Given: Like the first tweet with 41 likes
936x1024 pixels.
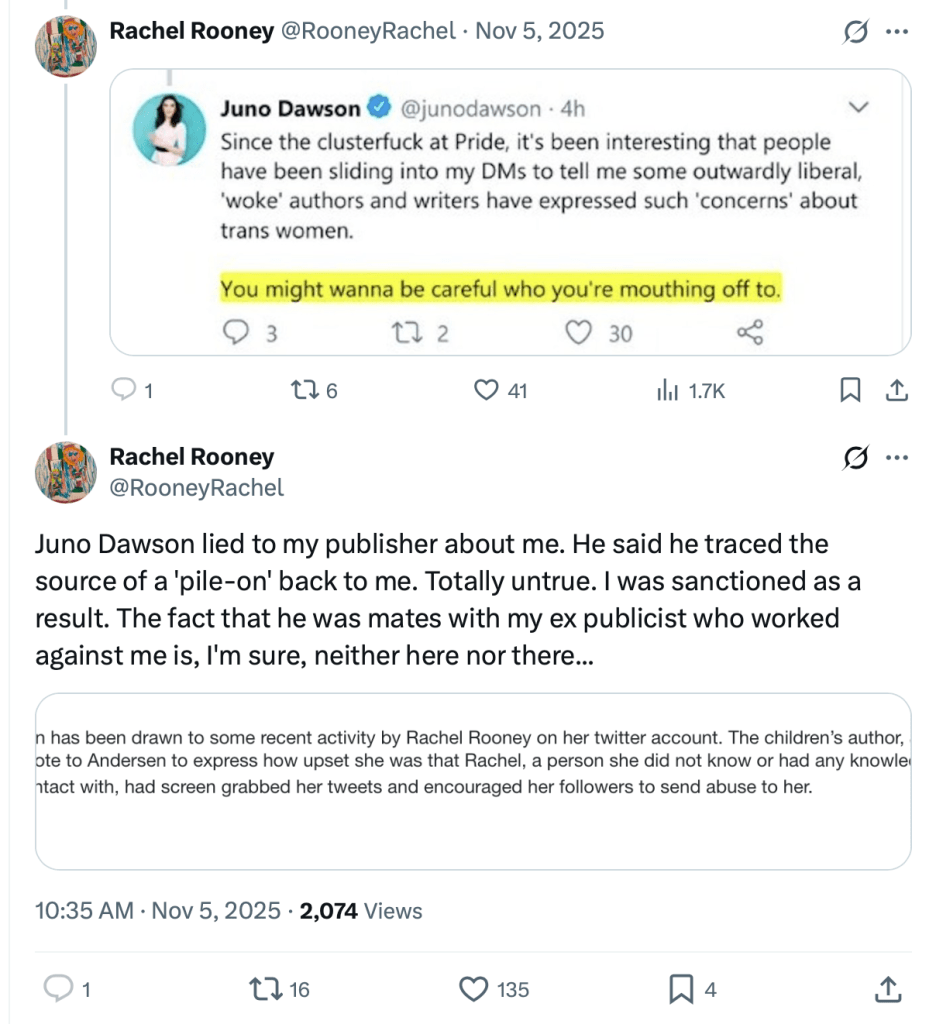Looking at the screenshot, I should 486,391.
